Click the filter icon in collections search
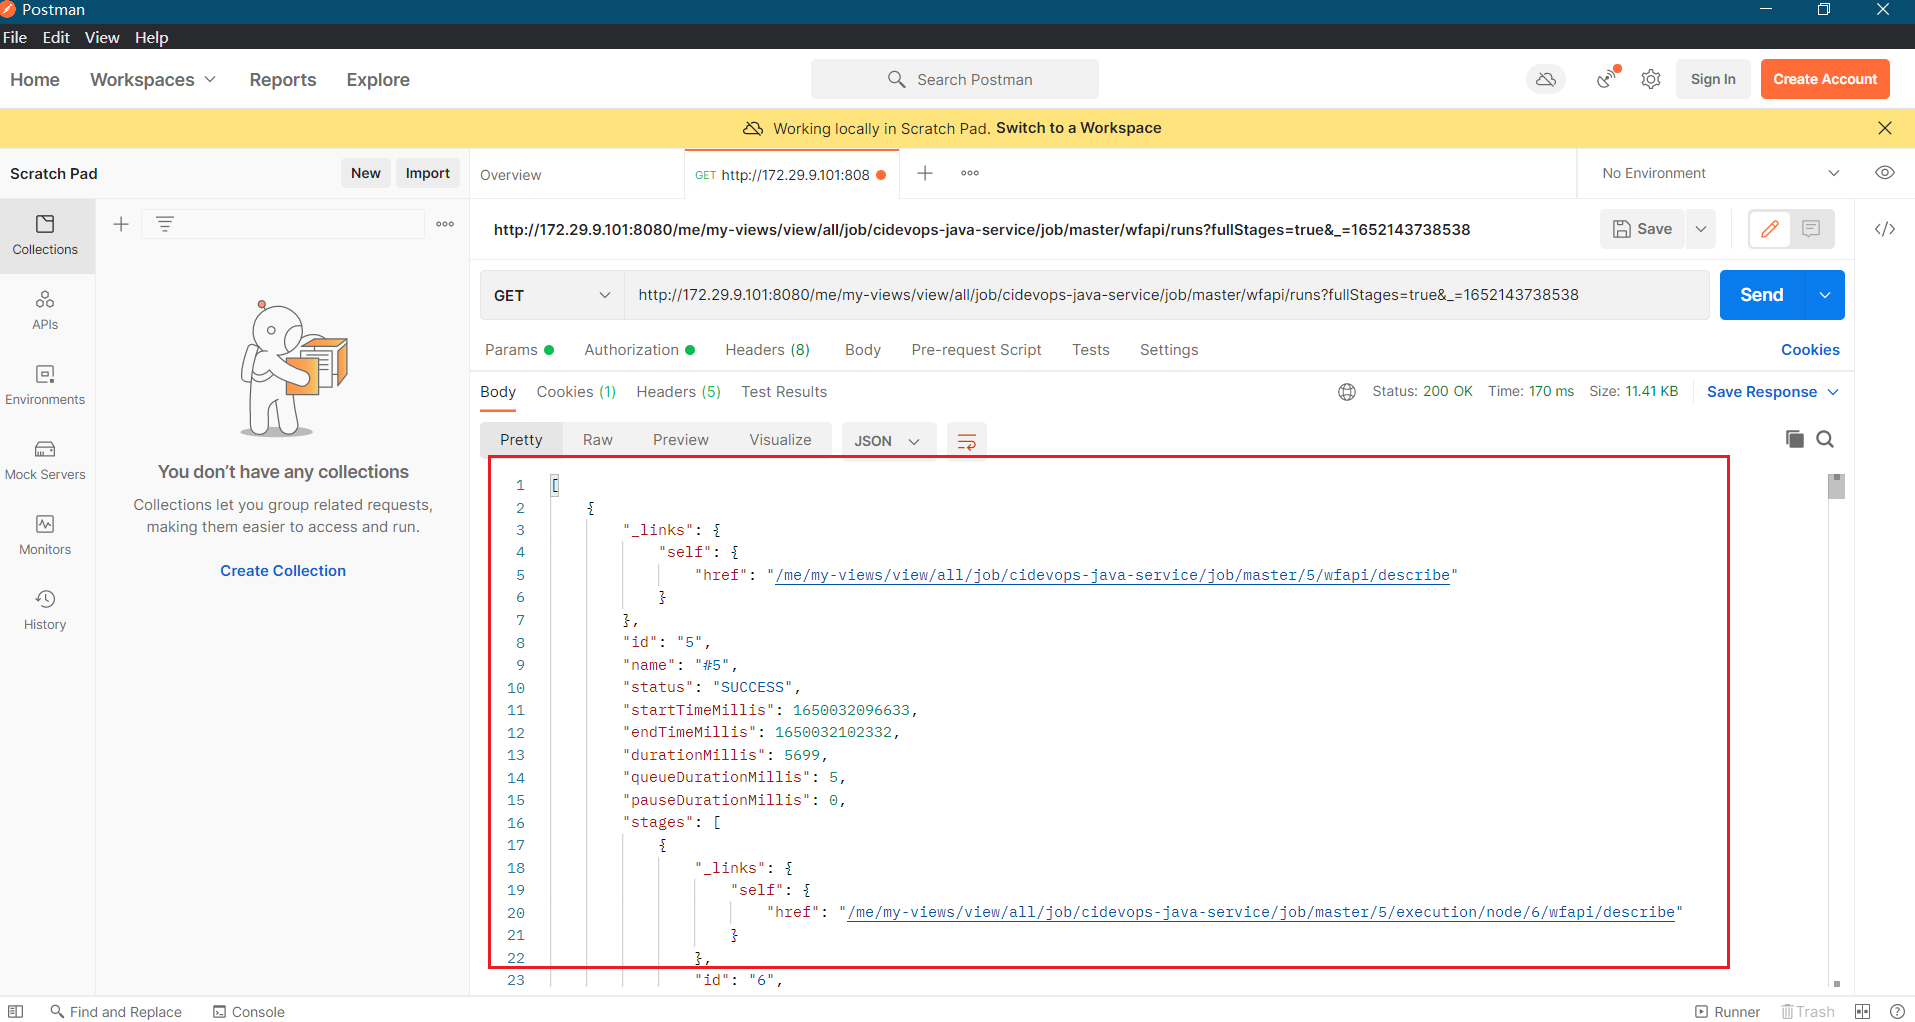 click(165, 224)
